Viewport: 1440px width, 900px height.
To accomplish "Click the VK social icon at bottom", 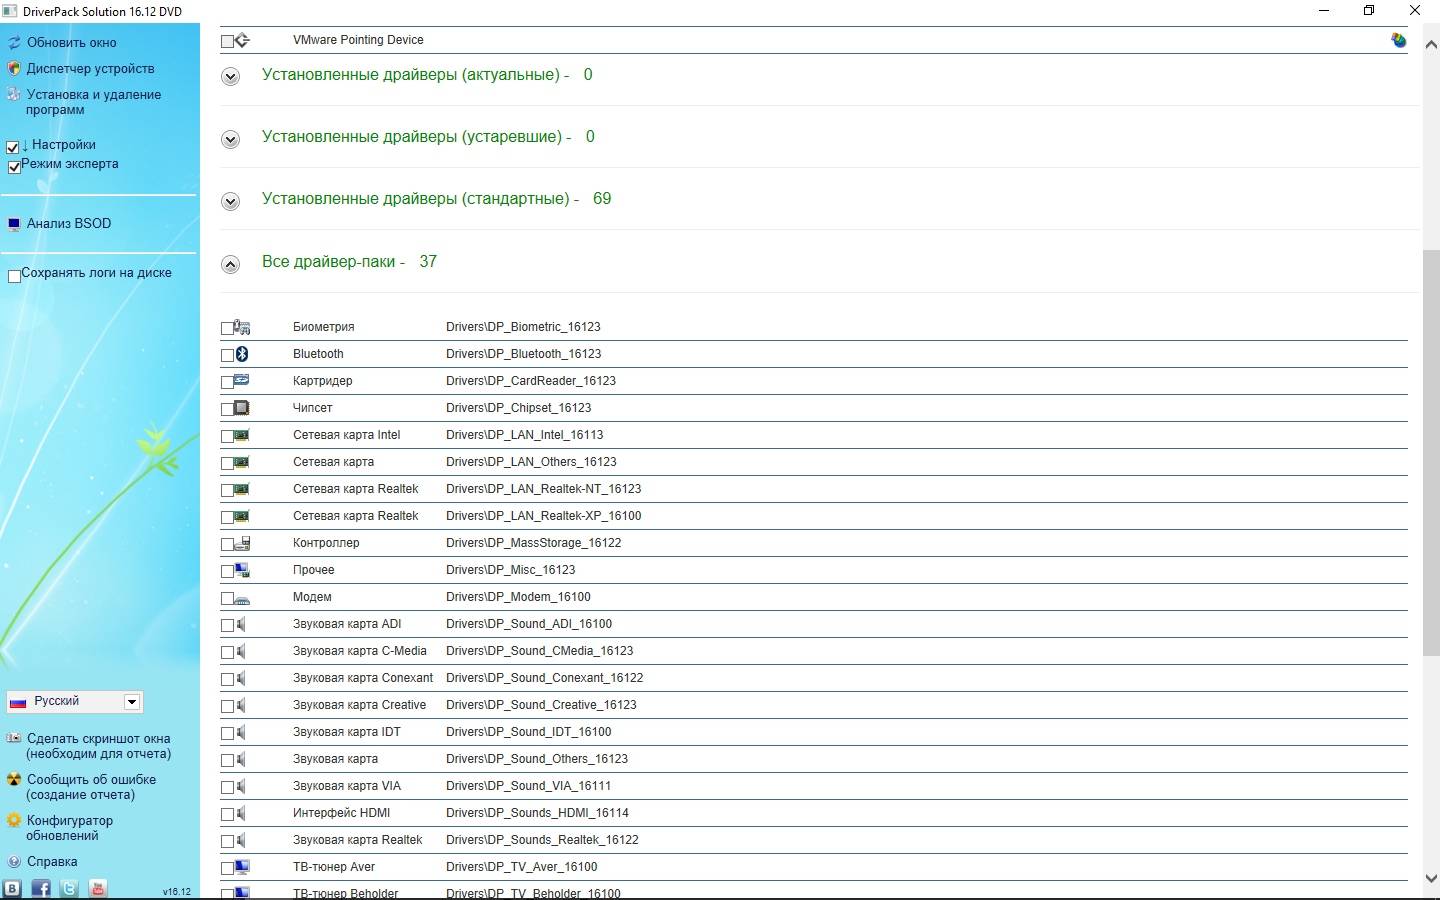I will [12, 888].
